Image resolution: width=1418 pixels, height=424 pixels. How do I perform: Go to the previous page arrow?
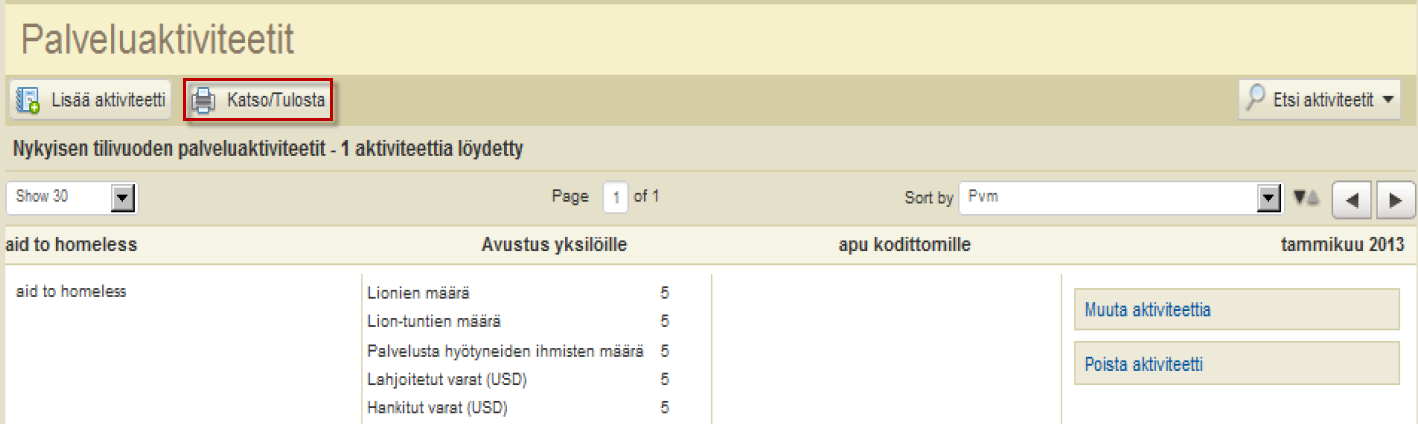coord(1354,199)
